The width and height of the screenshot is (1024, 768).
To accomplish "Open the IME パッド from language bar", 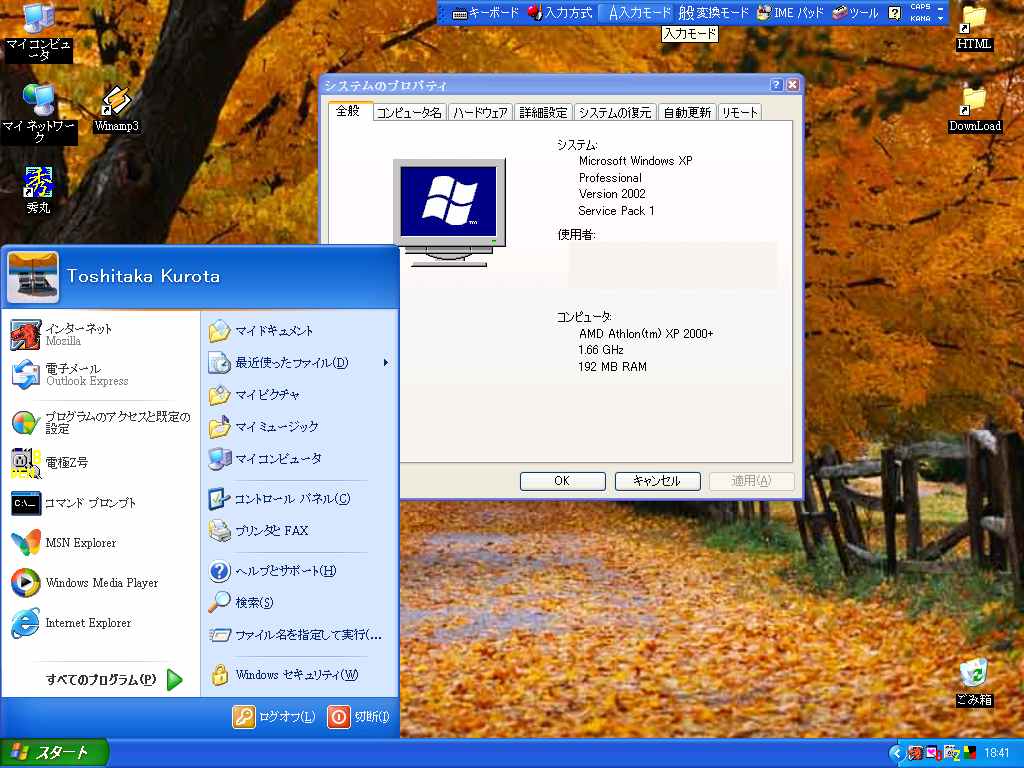I will [x=790, y=12].
